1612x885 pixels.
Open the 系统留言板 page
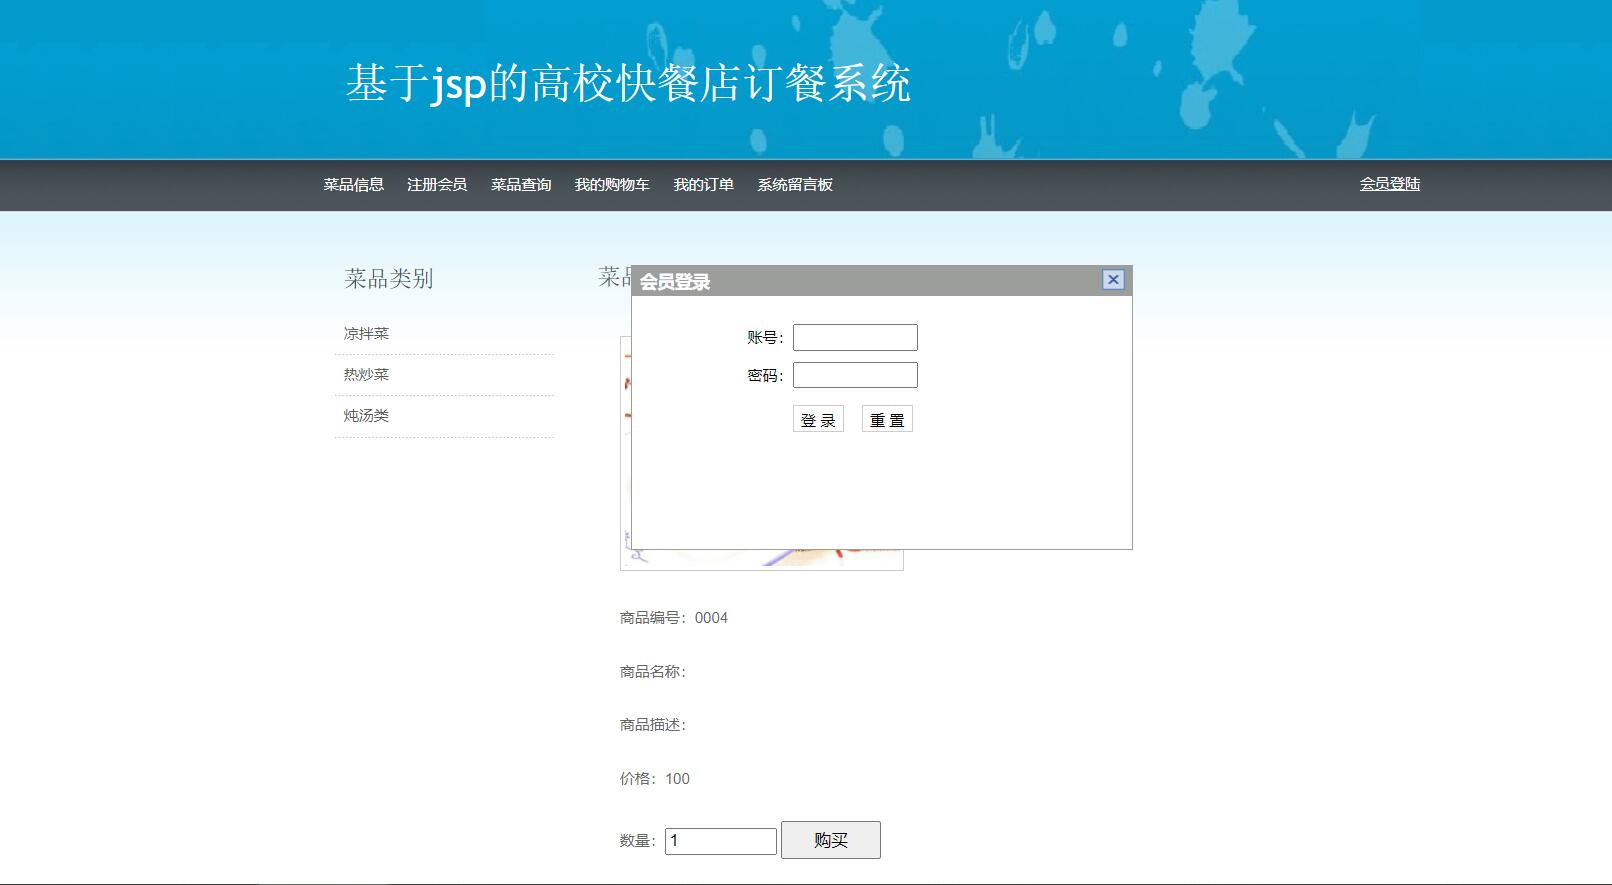point(795,185)
